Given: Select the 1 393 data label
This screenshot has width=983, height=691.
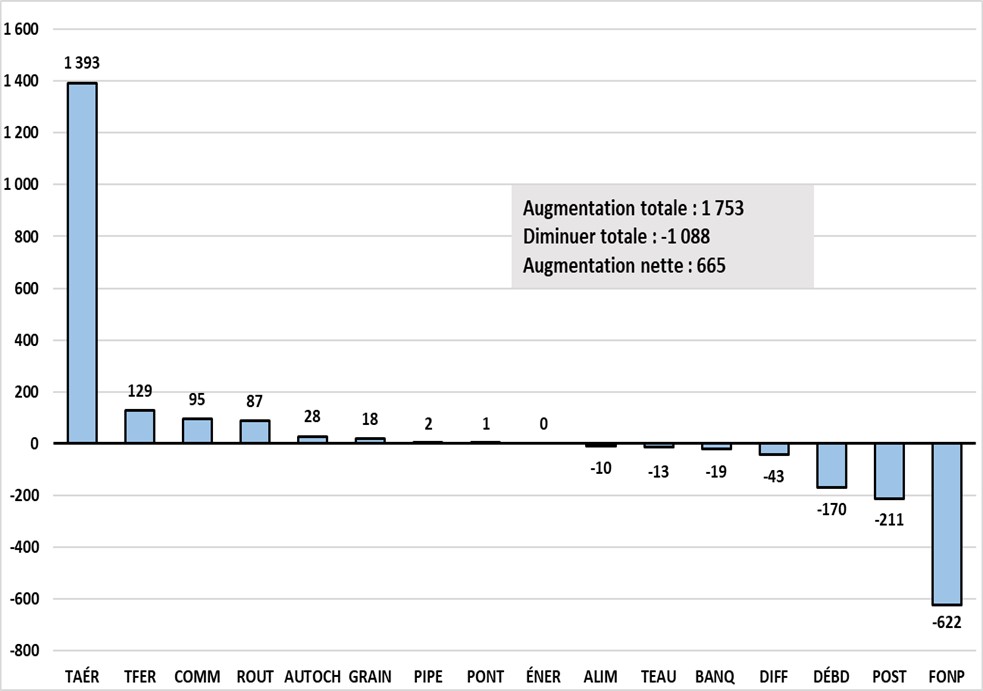Looking at the screenshot, I should [x=82, y=63].
